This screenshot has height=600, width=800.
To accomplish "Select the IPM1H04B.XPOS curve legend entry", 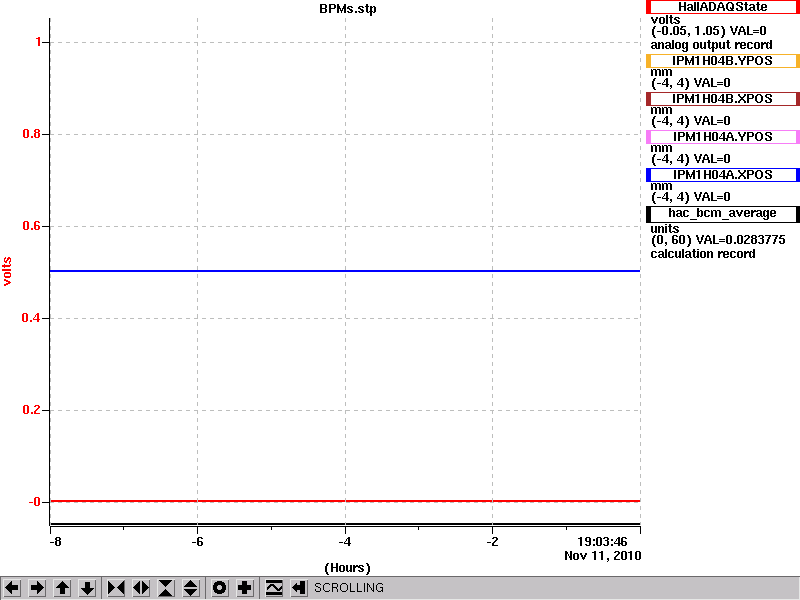I will 722,98.
